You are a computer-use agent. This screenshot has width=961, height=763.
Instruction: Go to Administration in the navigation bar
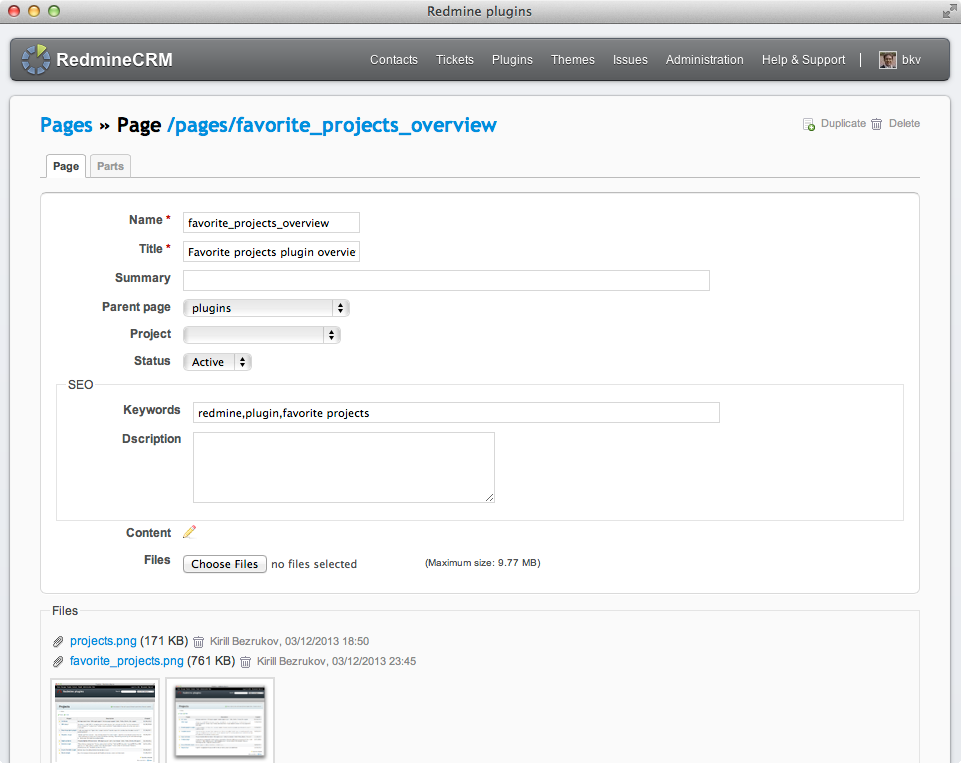coord(704,60)
